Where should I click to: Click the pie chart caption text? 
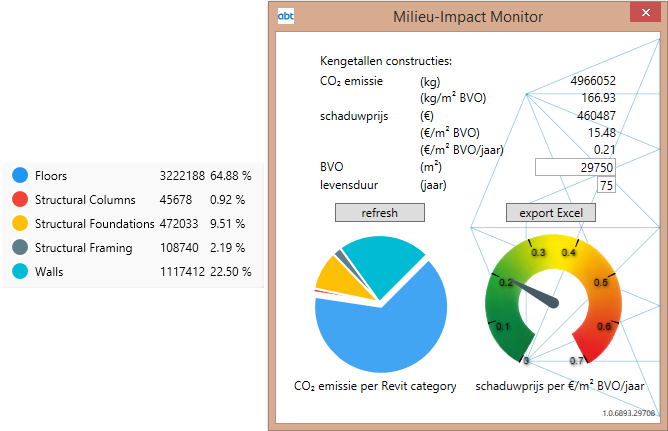click(375, 386)
